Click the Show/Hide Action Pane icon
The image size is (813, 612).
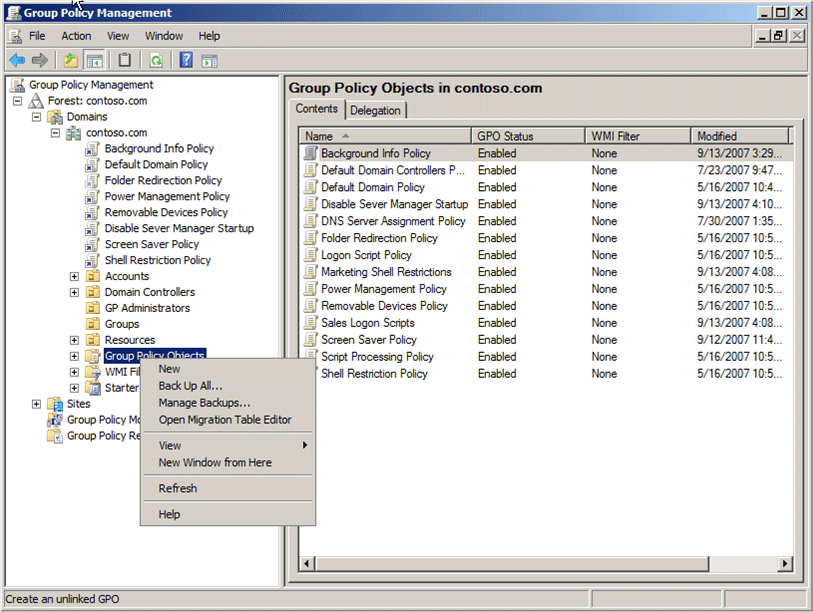tap(210, 60)
